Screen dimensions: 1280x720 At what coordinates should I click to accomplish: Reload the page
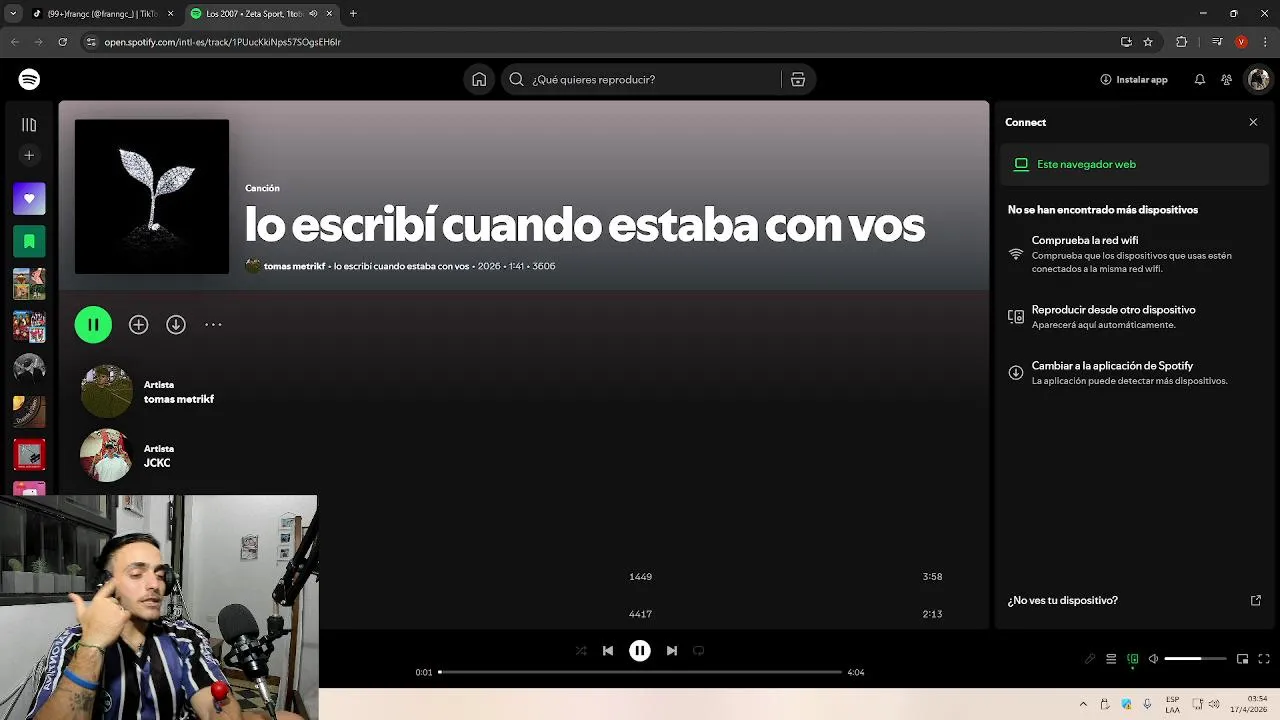[62, 42]
